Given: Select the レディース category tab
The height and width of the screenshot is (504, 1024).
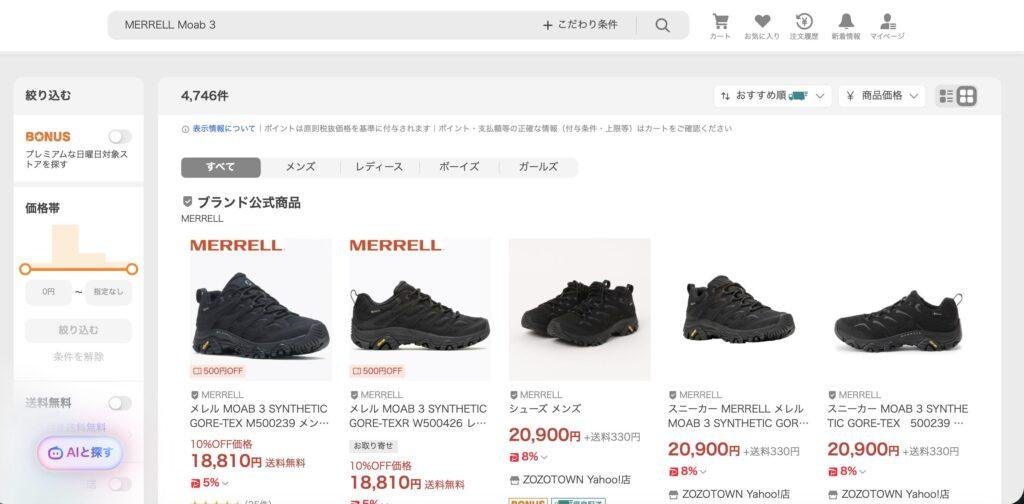Looking at the screenshot, I should (x=379, y=167).
